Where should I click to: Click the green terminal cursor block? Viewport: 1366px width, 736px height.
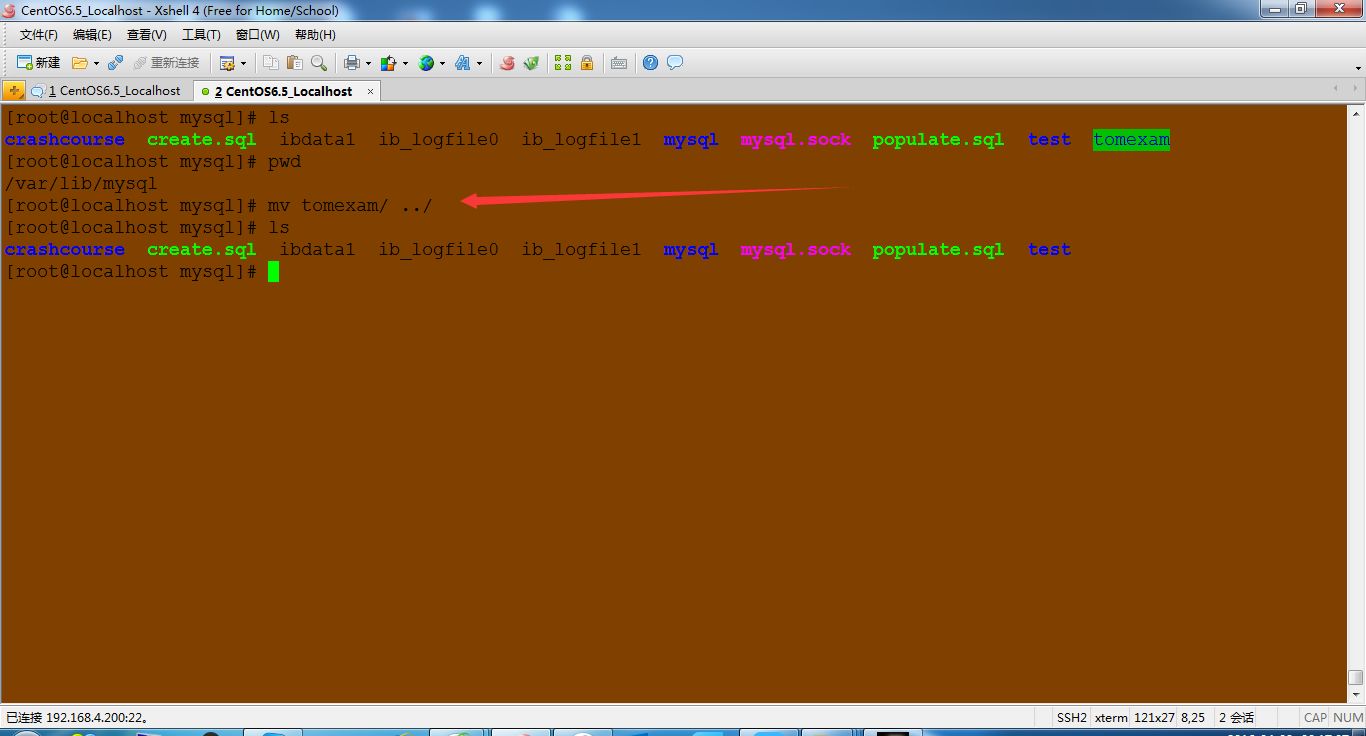273,272
